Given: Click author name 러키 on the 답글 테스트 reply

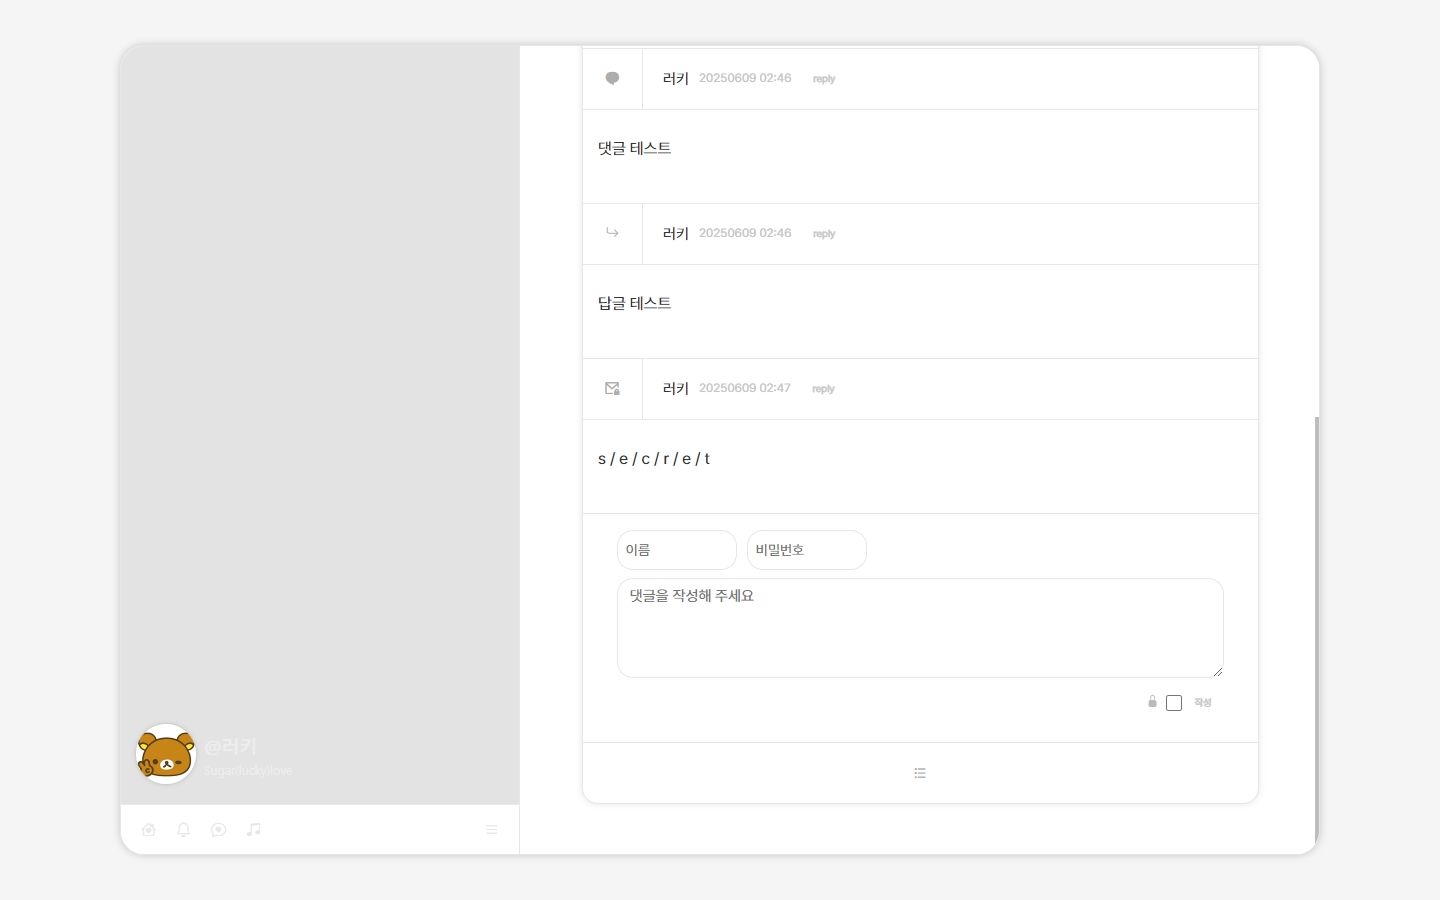Looking at the screenshot, I should click(676, 233).
